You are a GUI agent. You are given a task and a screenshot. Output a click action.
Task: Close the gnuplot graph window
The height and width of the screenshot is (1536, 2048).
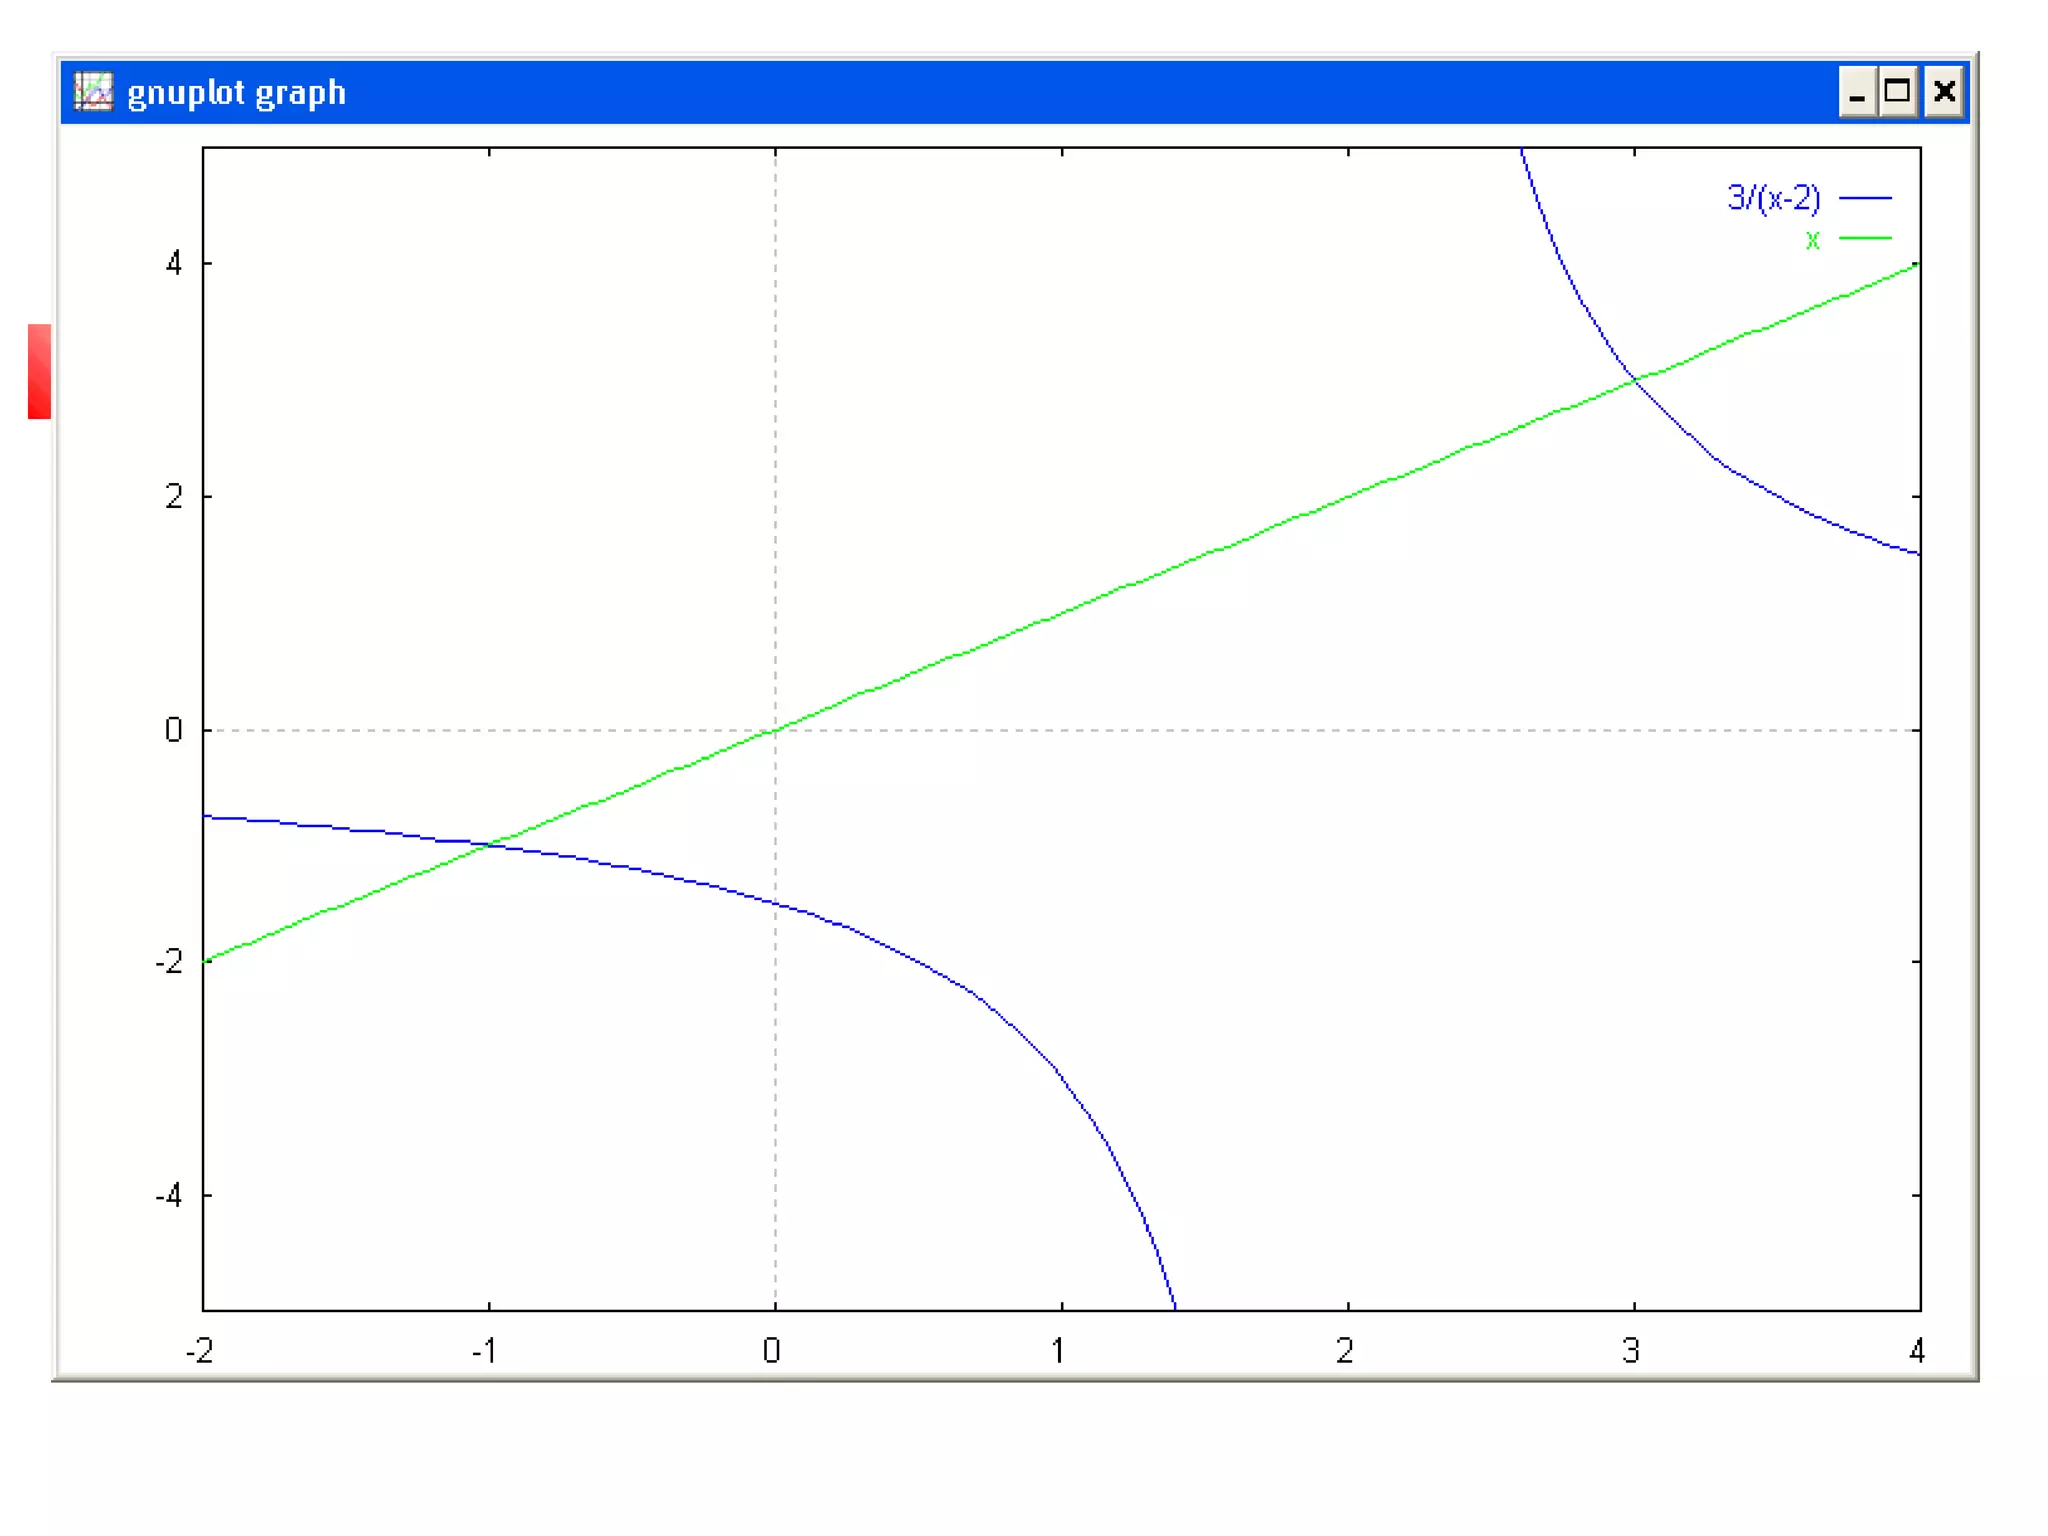[1944, 93]
